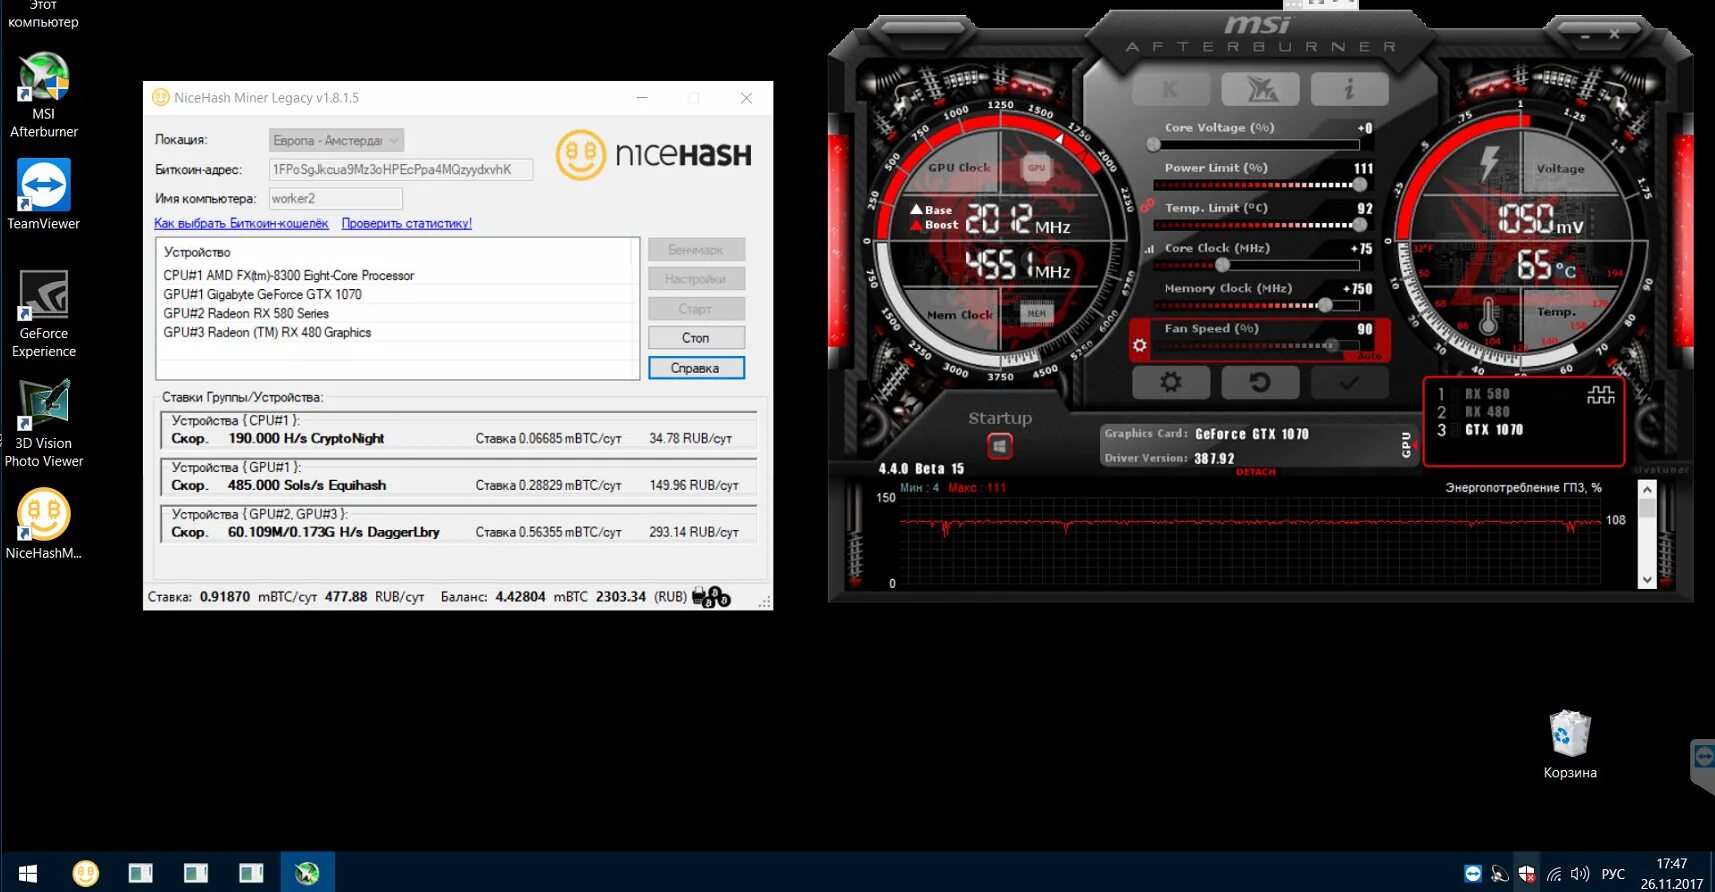Screen dimensions: 1715x892
Task: Open the NiceHash location dropdown
Action: tap(336, 140)
